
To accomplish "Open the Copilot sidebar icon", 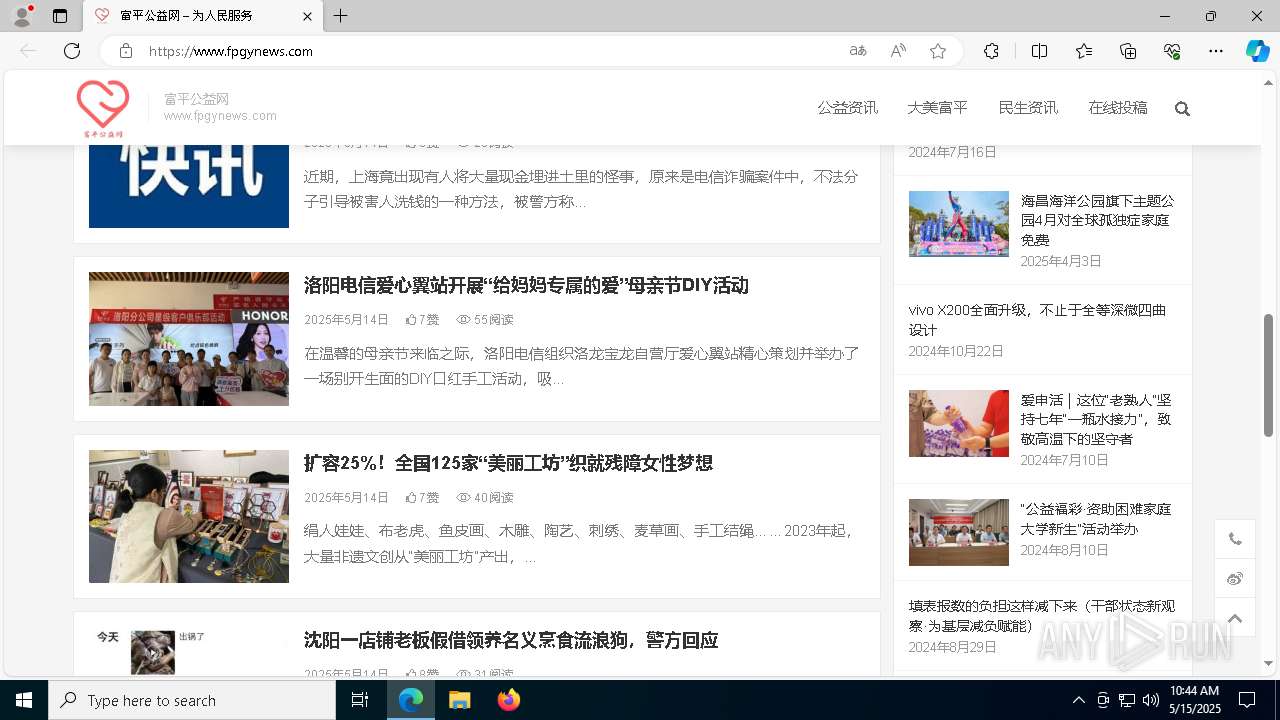I will pyautogui.click(x=1258, y=51).
